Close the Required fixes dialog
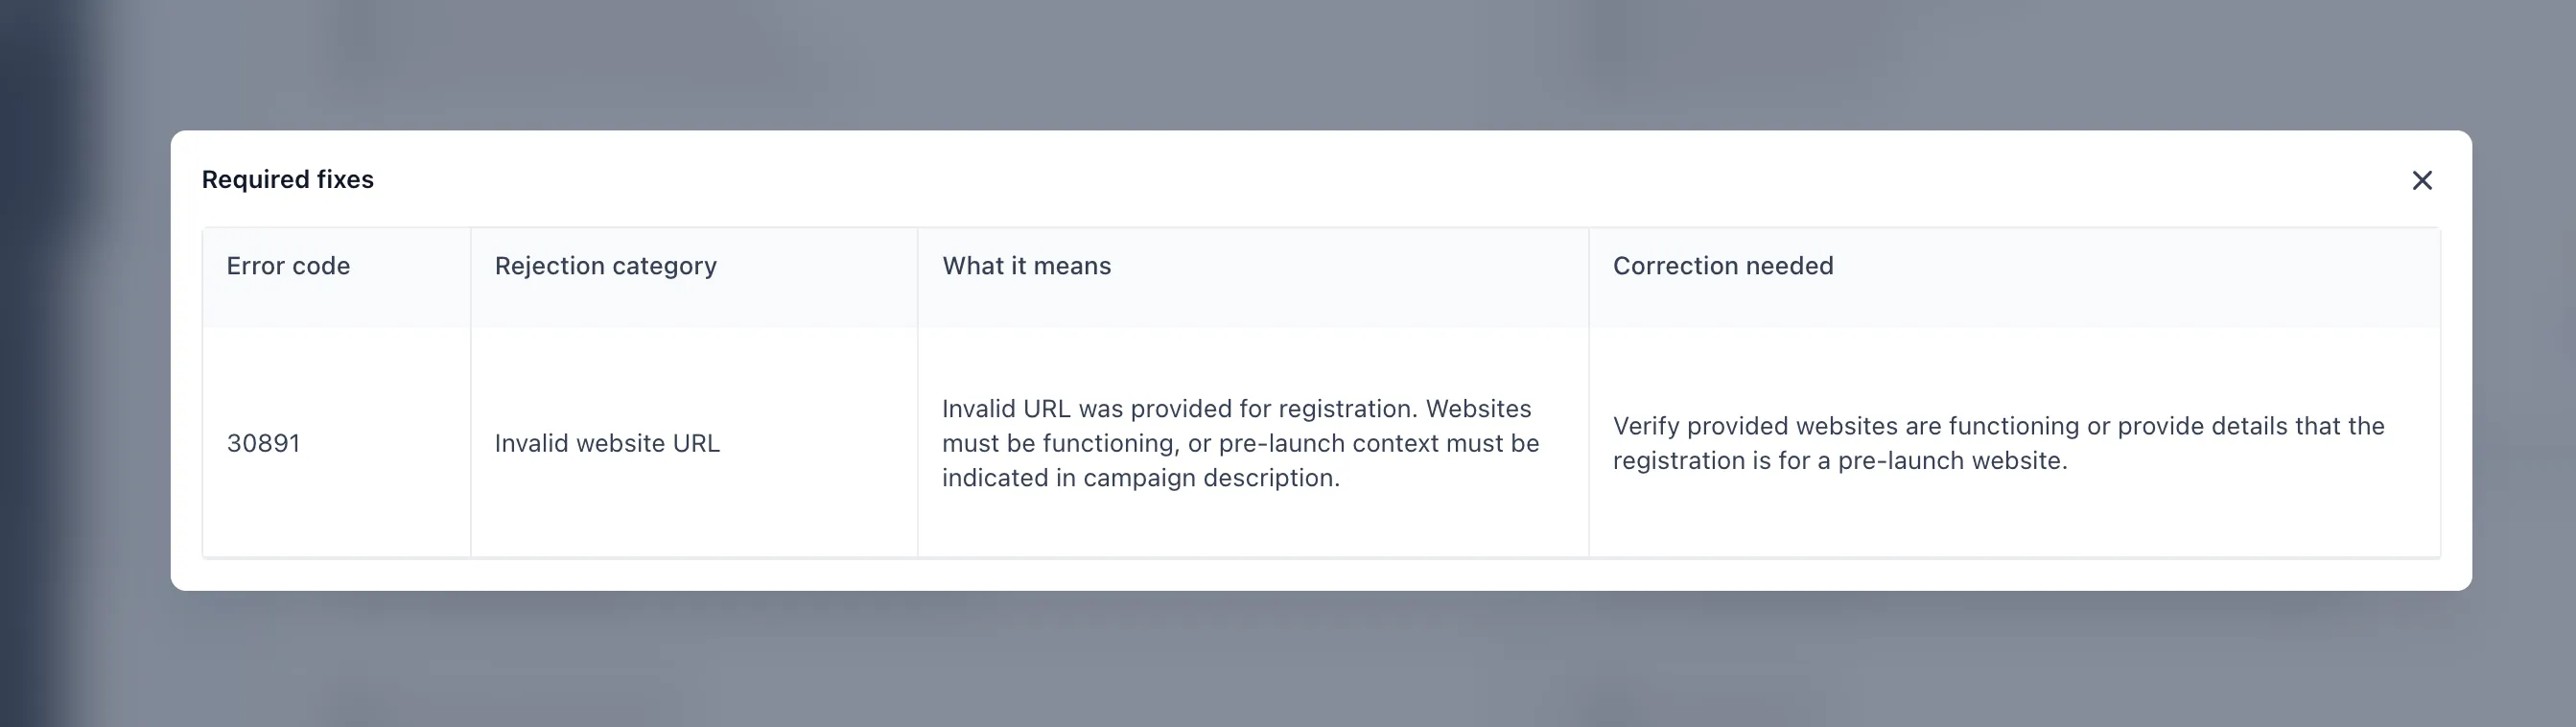The width and height of the screenshot is (2576, 727). (x=2422, y=181)
